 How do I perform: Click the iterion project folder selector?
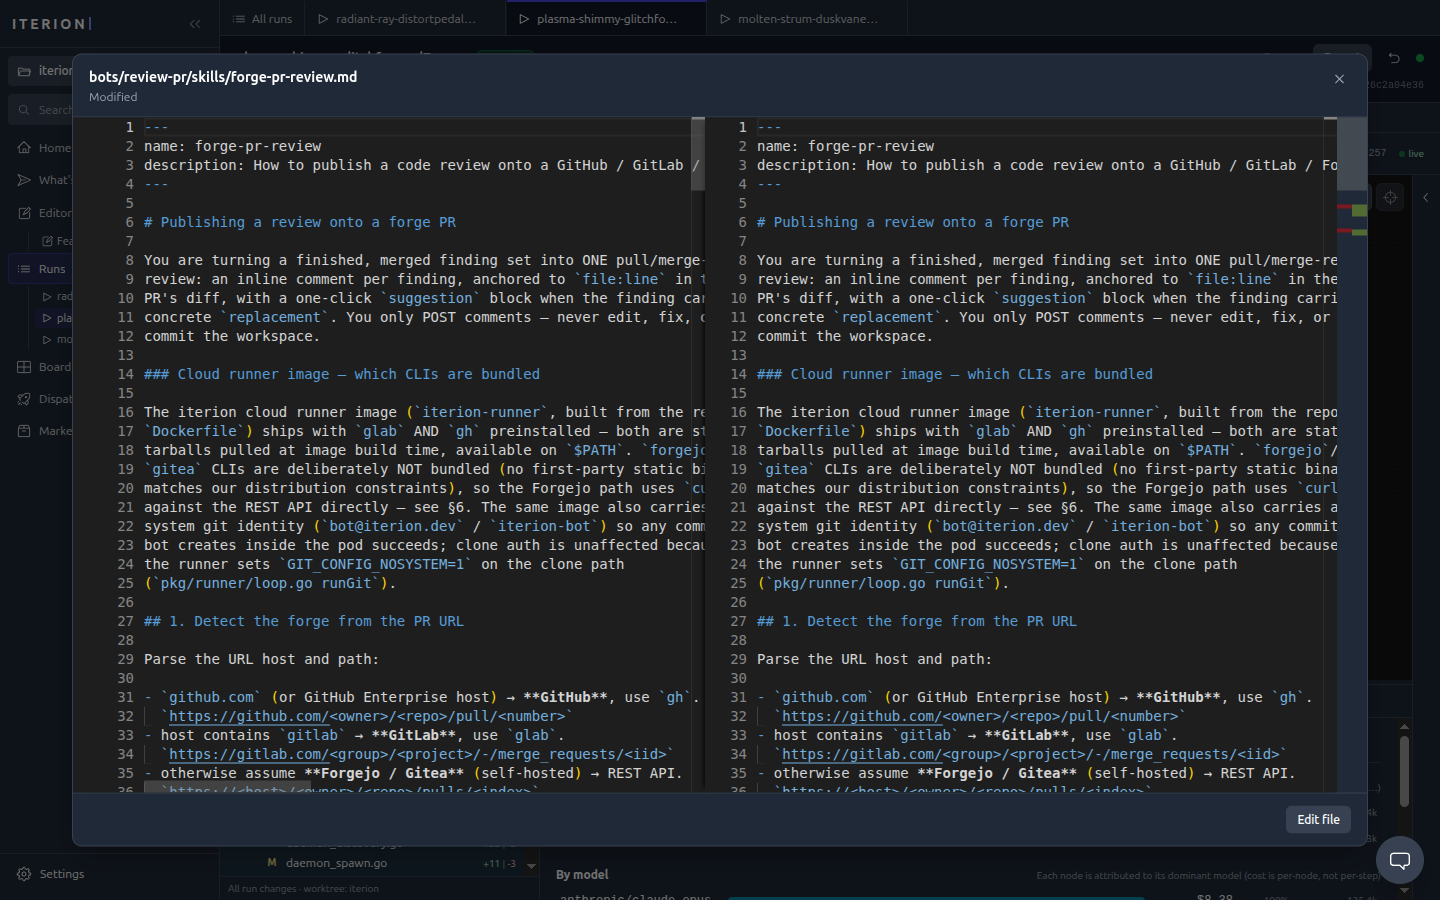coord(40,71)
